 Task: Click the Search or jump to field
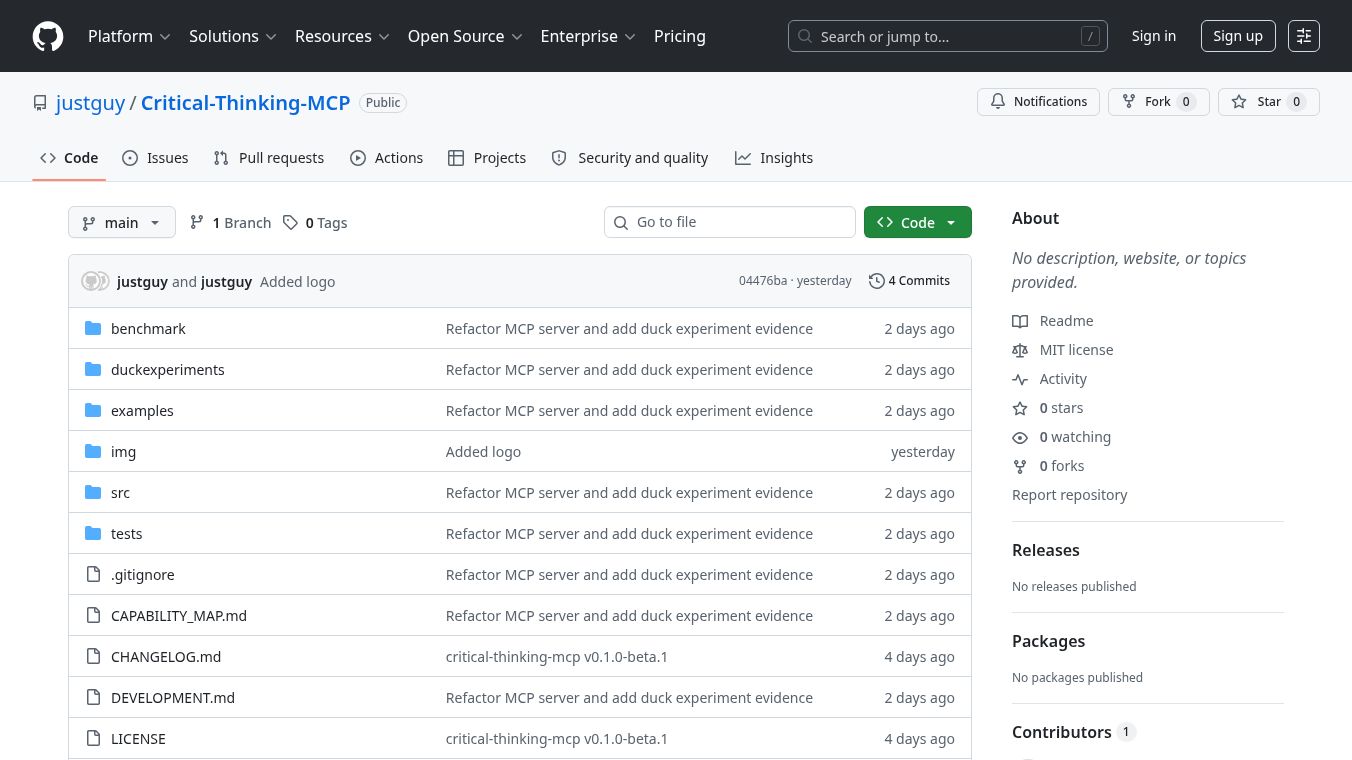pyautogui.click(x=948, y=36)
